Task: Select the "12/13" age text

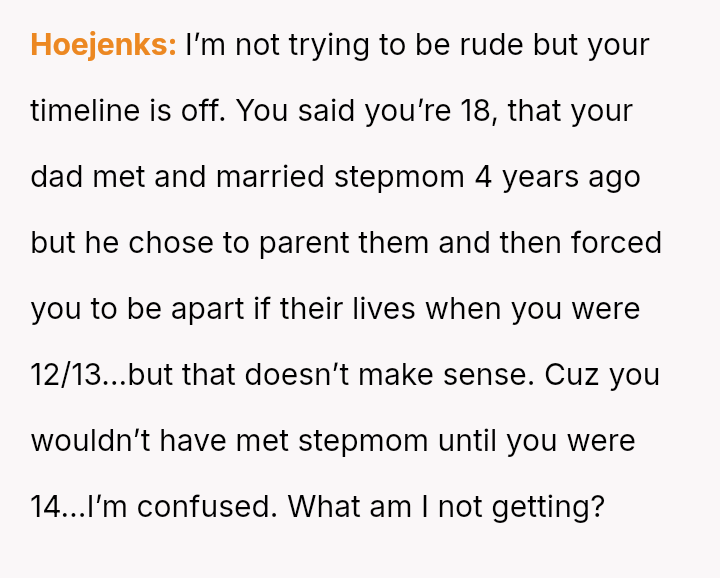Action: pos(68,375)
